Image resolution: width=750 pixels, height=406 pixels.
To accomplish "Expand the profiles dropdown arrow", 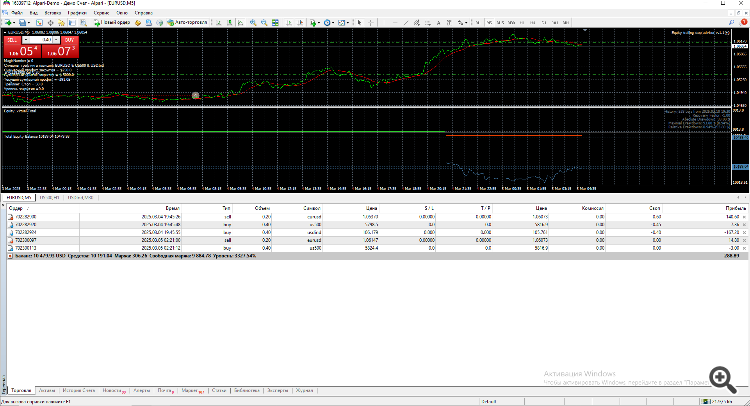I will click(x=29, y=22).
